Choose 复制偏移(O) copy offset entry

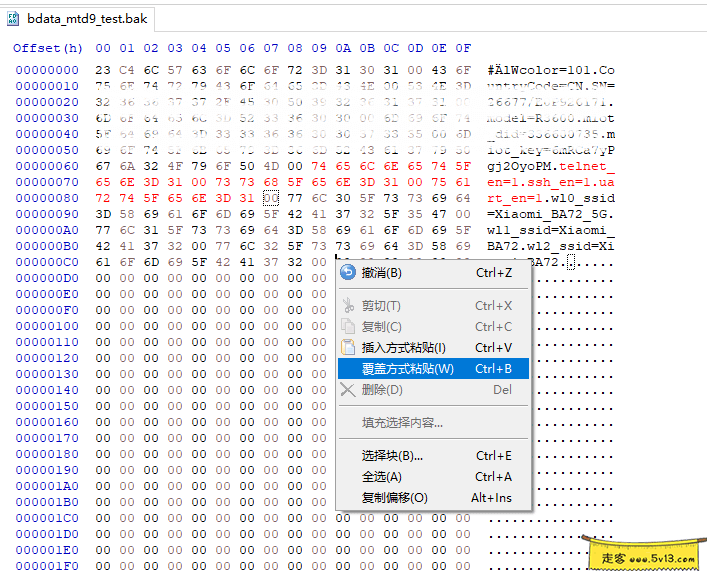(x=433, y=497)
